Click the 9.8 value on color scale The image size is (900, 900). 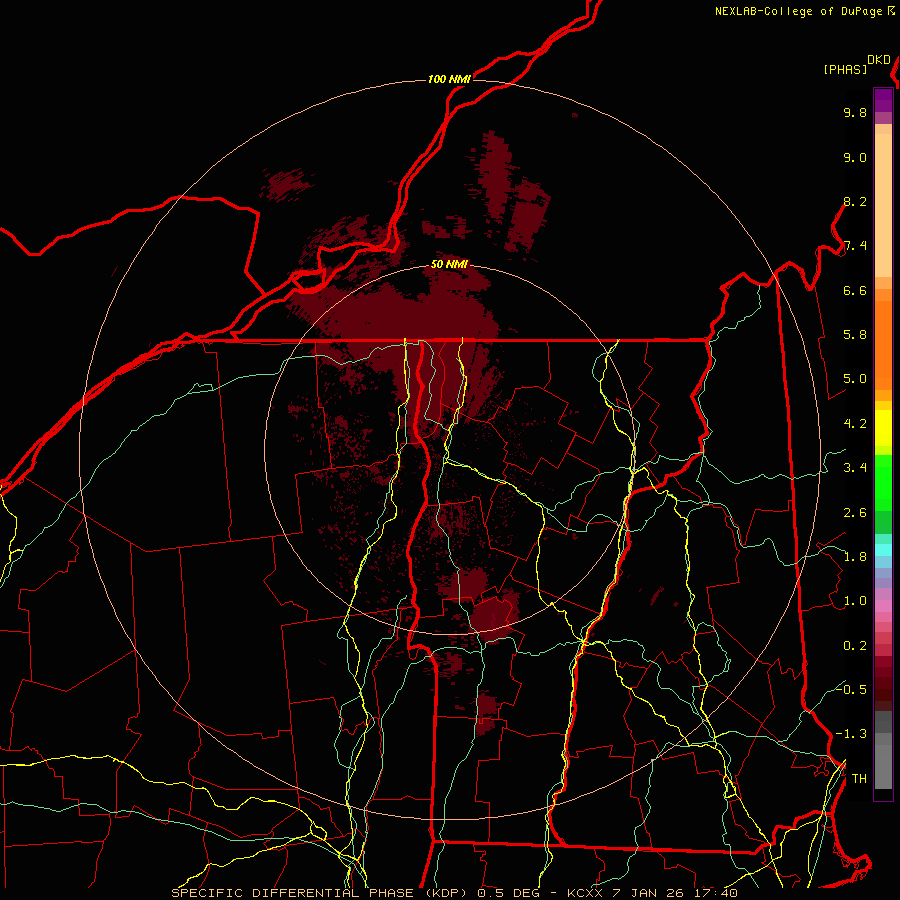pos(855,112)
